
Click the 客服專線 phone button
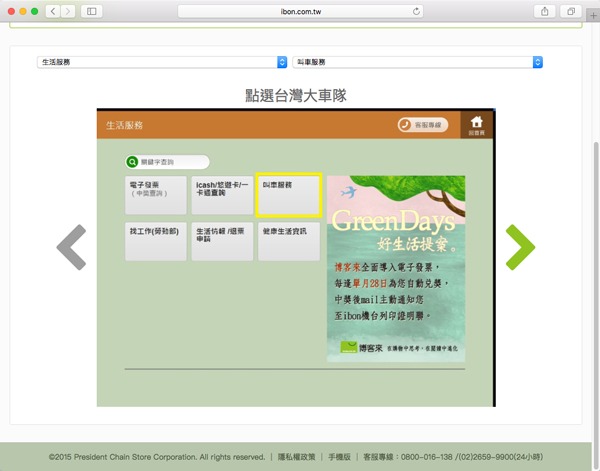423,125
